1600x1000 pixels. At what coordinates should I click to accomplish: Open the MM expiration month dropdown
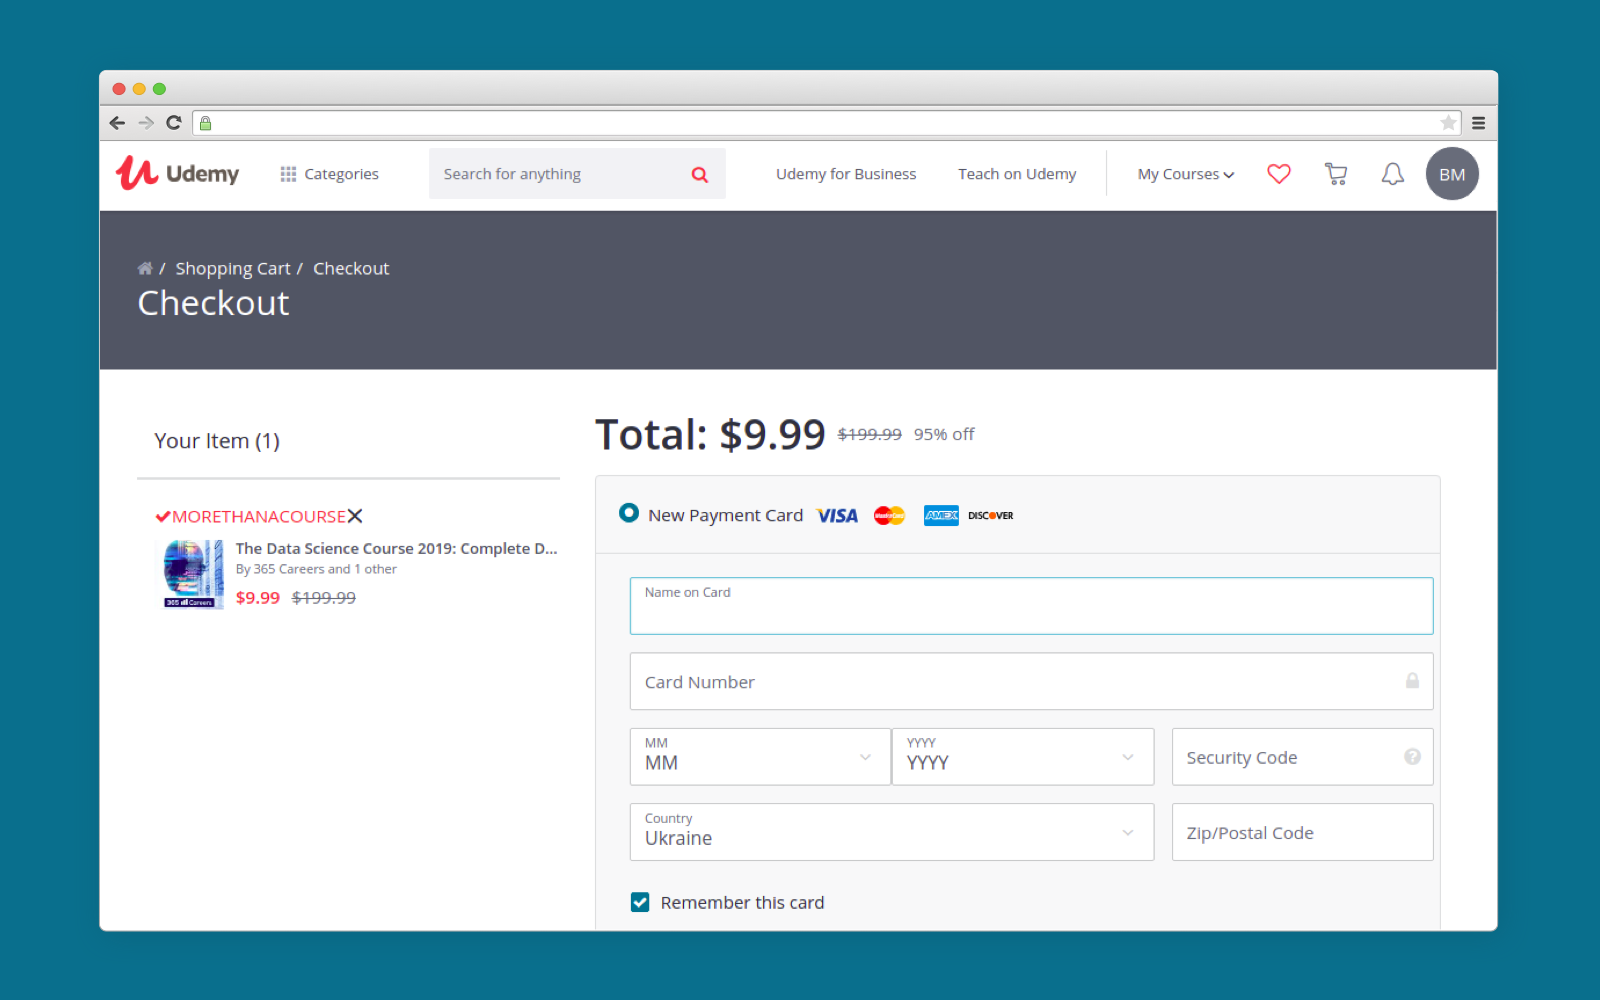(x=760, y=757)
